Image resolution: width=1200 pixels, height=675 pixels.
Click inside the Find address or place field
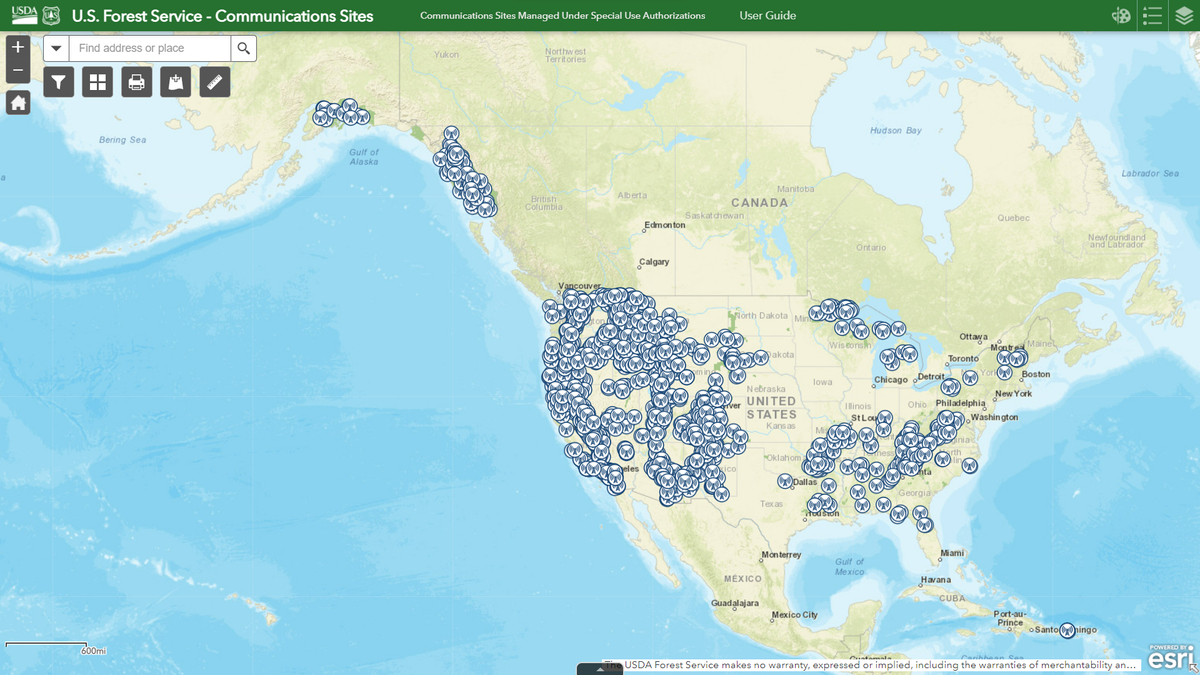pyautogui.click(x=150, y=47)
